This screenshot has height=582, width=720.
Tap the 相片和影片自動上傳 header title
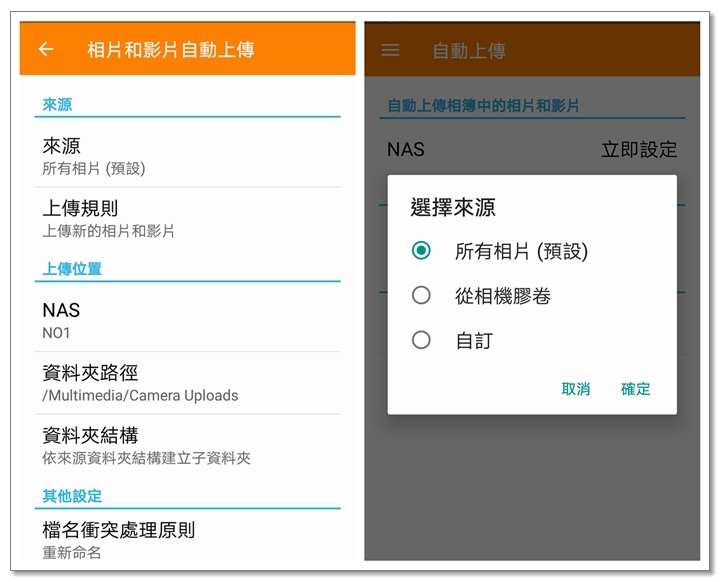pyautogui.click(x=171, y=50)
